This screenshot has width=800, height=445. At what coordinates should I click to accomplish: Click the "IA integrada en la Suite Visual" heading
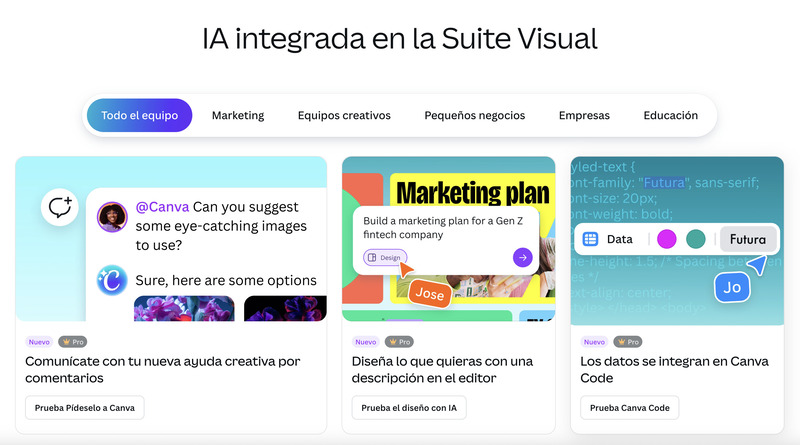pos(400,39)
